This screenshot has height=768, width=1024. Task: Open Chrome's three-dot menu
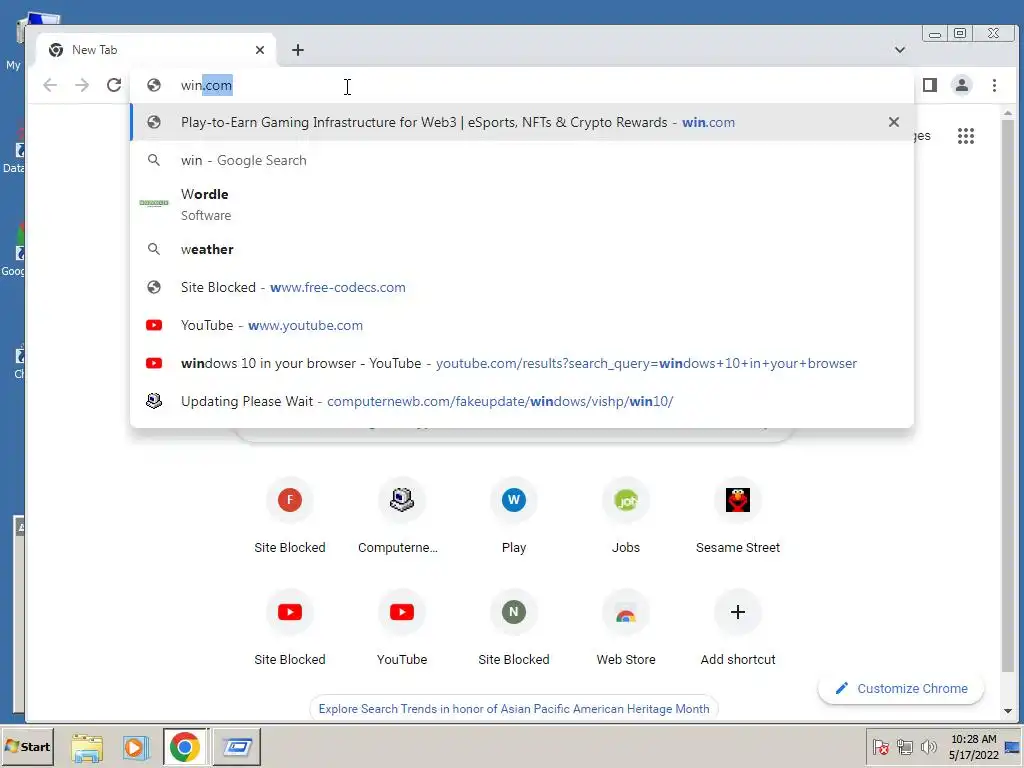994,85
